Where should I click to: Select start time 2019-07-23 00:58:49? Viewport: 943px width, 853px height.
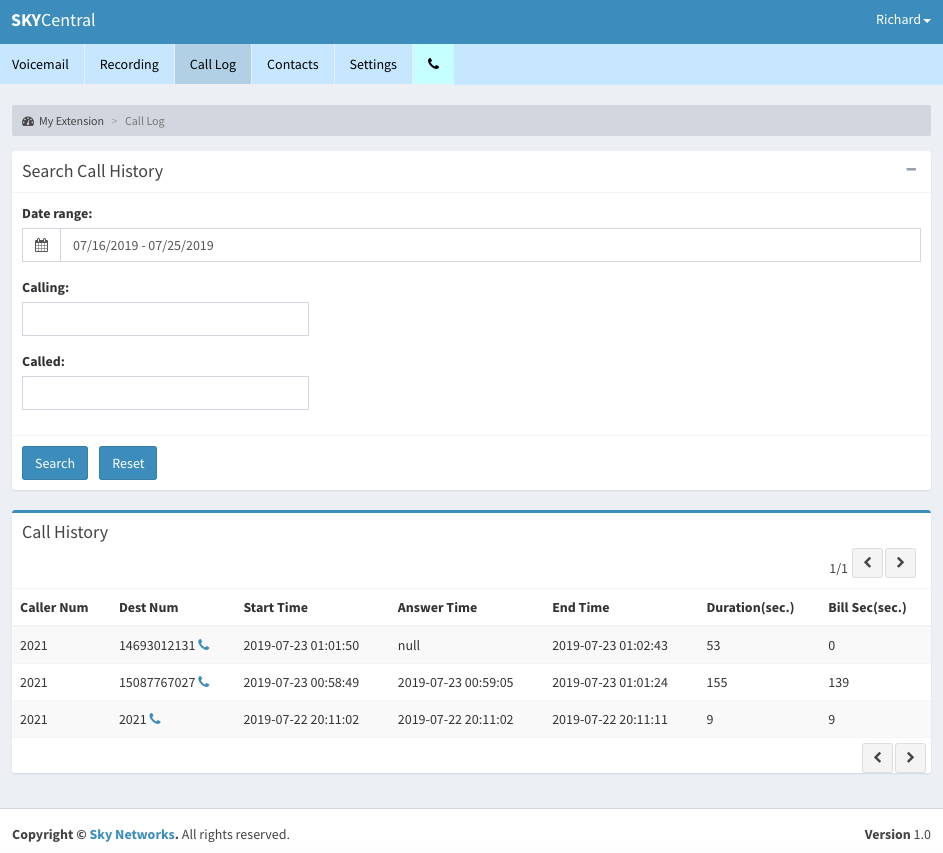point(301,683)
